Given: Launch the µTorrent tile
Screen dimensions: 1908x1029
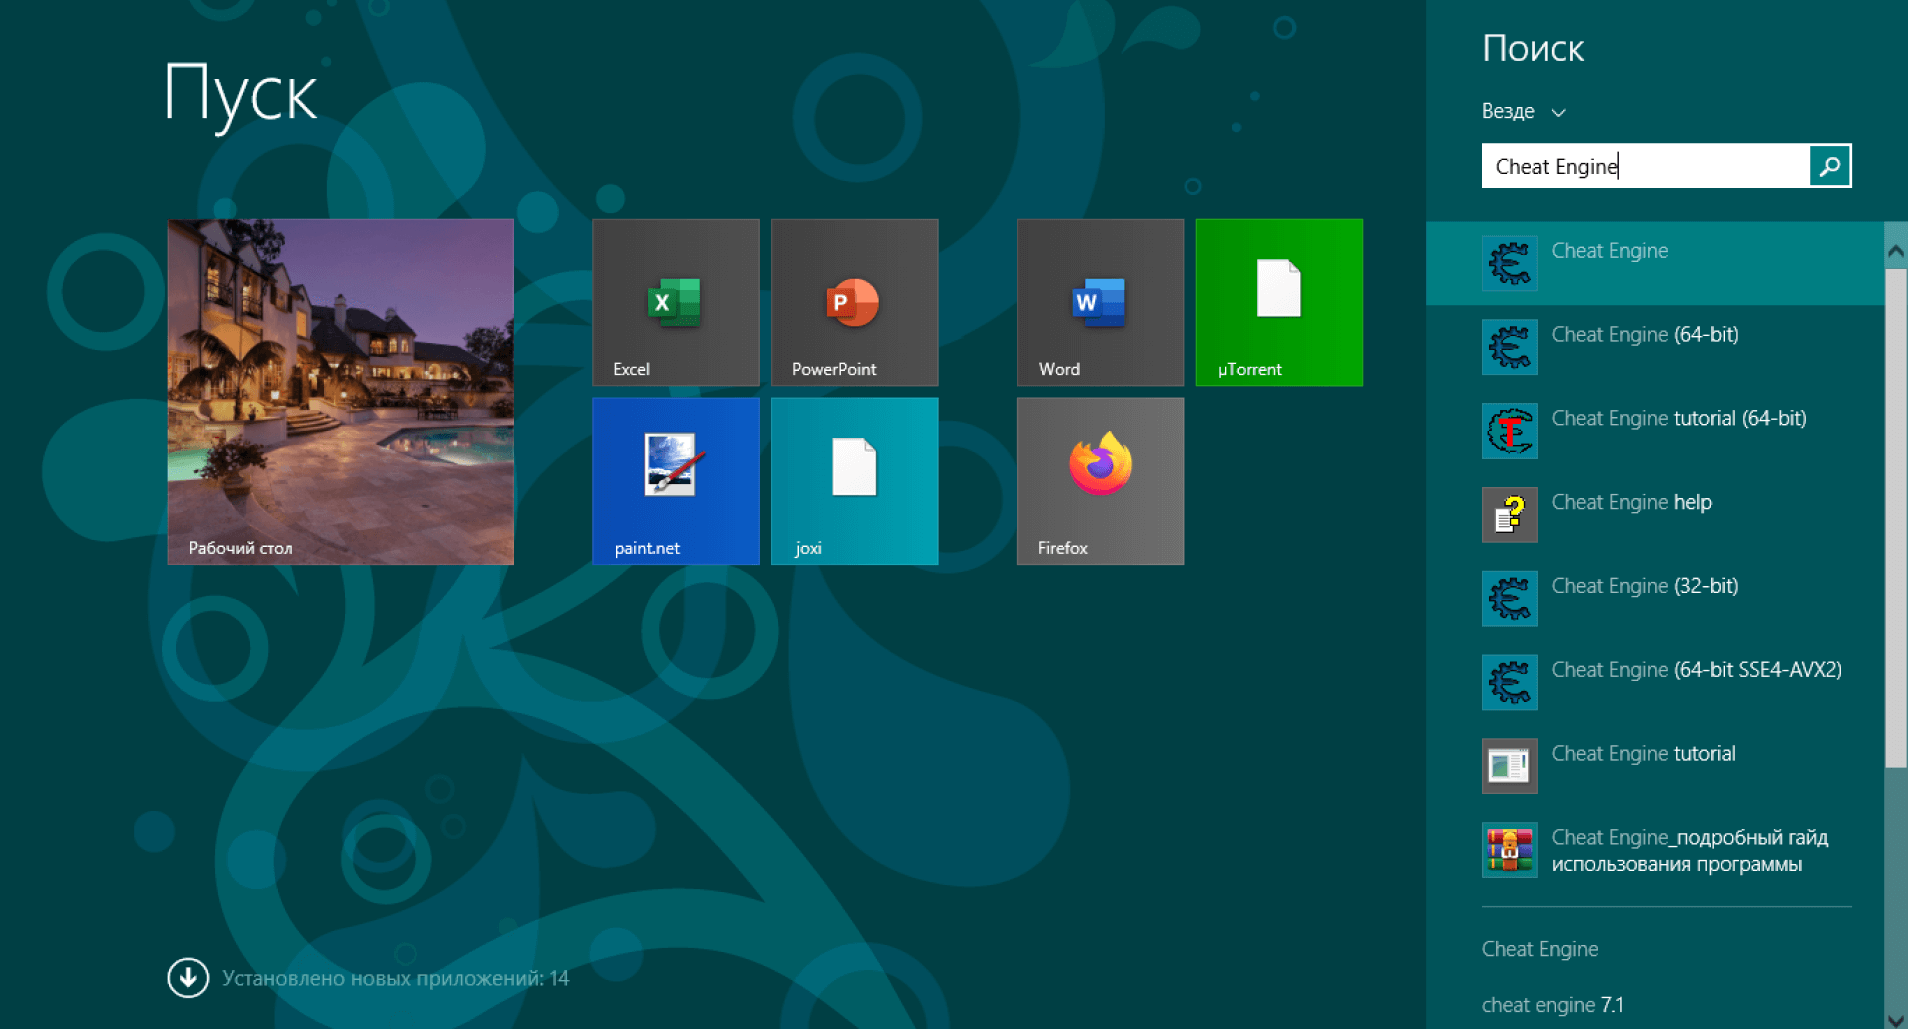Looking at the screenshot, I should pos(1278,302).
